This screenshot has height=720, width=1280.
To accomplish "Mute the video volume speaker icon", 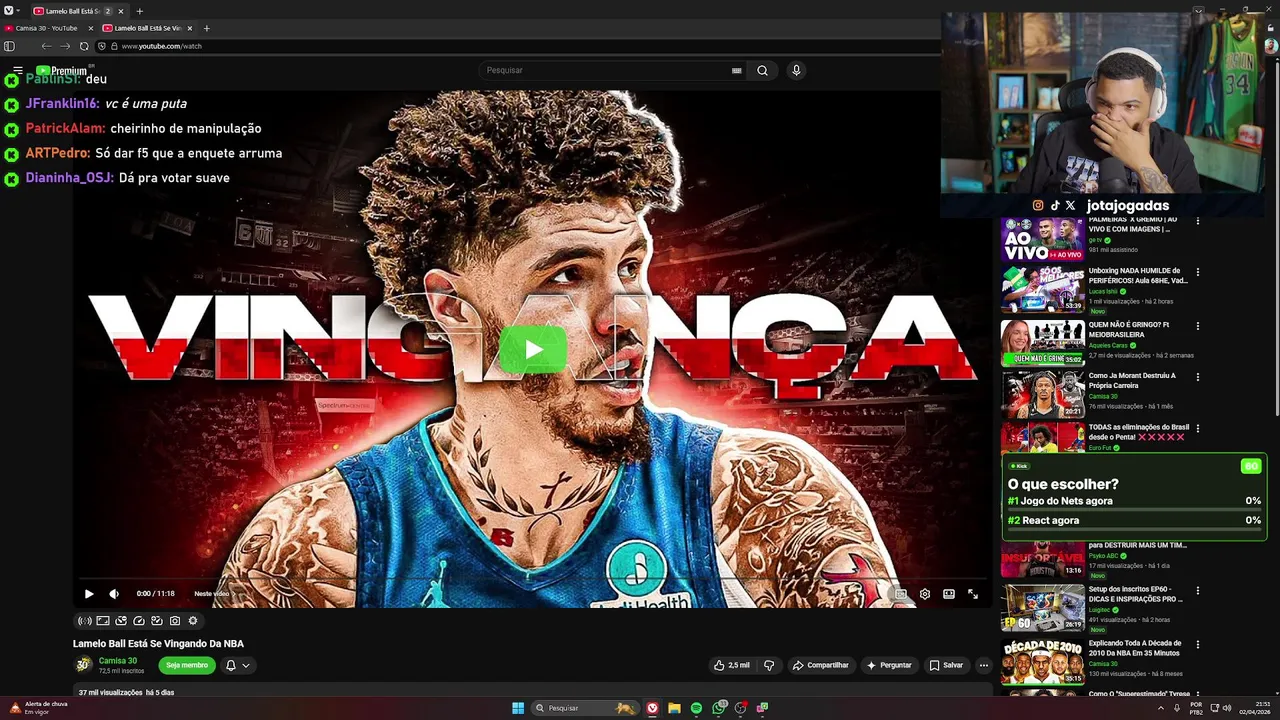I will pos(114,594).
